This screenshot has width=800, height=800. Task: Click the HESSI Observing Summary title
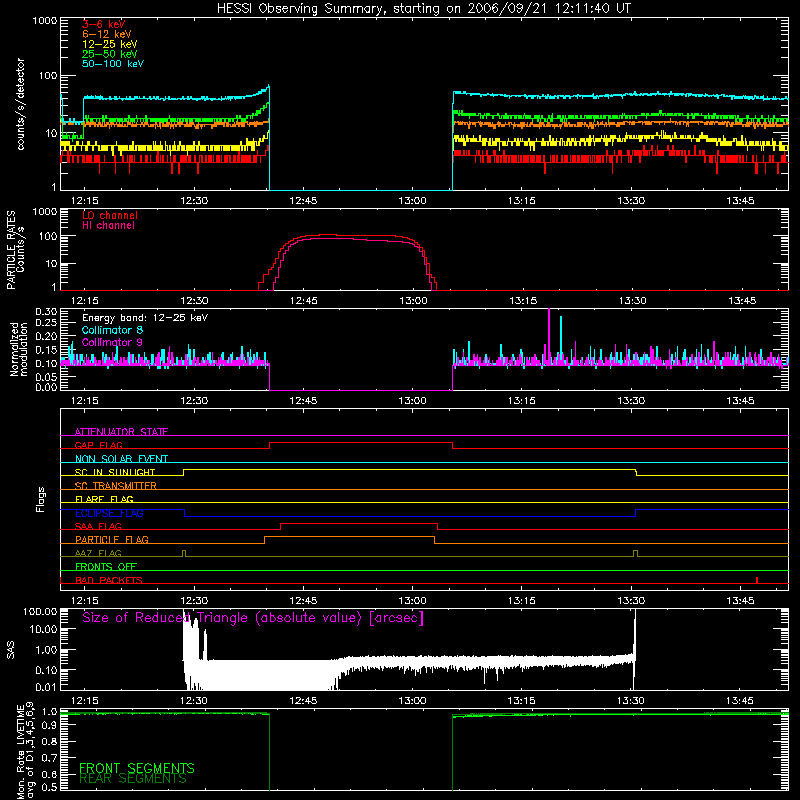(423, 9)
